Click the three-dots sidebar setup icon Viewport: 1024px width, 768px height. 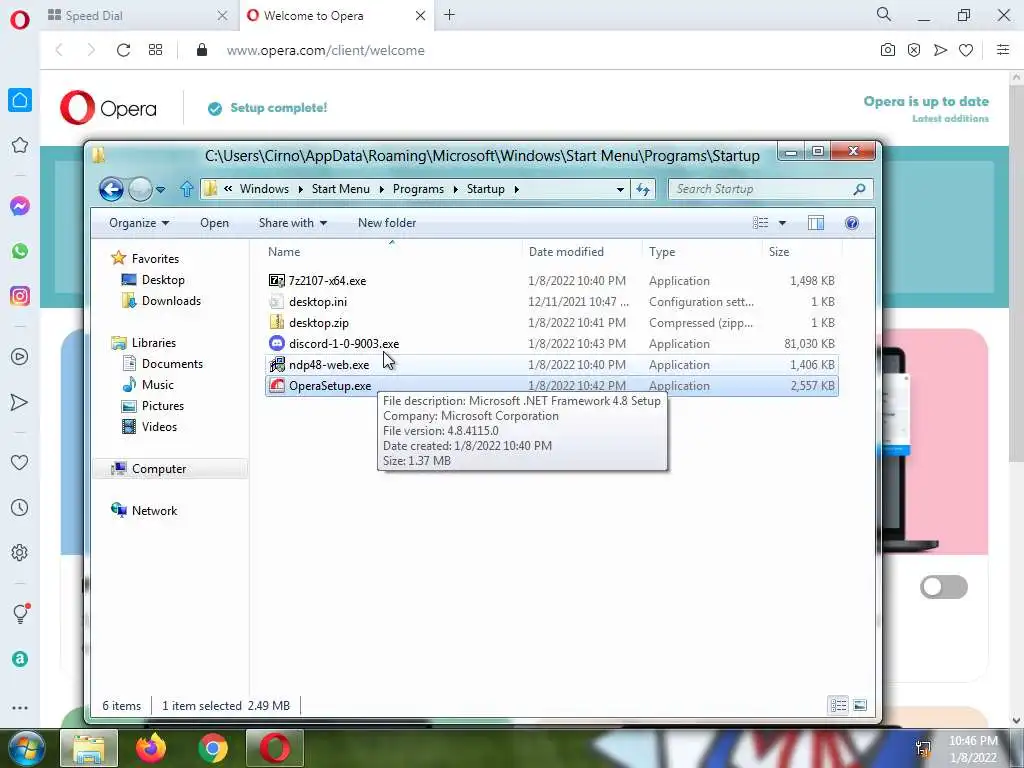pos(20,708)
